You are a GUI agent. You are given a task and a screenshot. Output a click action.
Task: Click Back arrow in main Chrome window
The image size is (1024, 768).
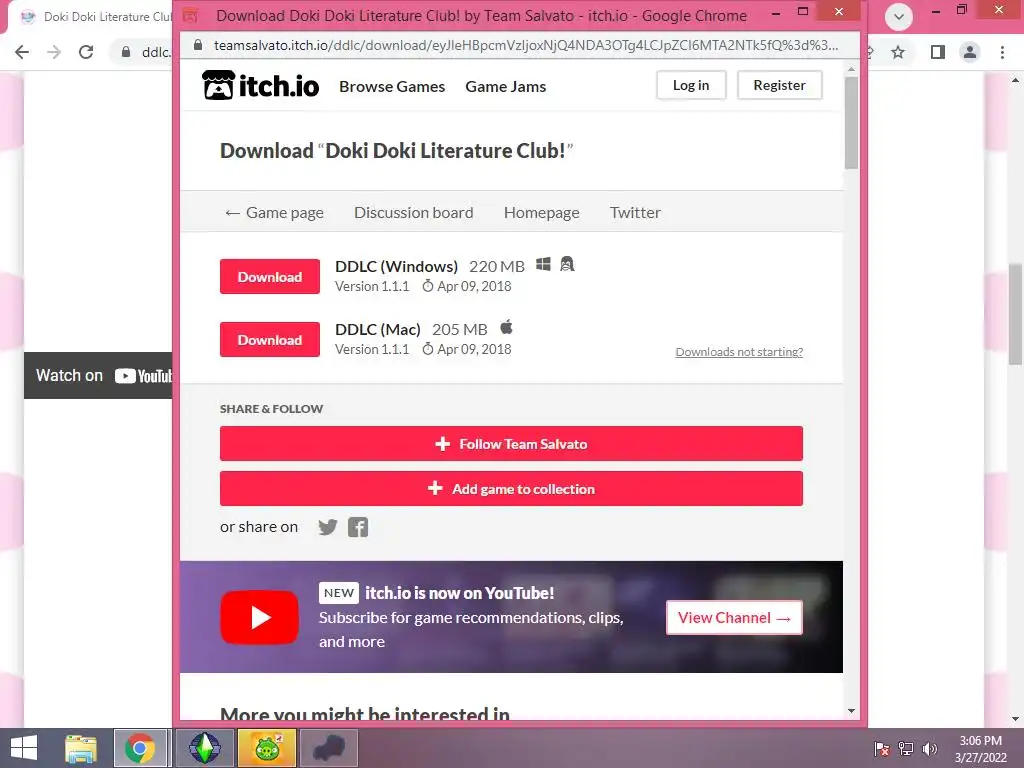tap(22, 52)
